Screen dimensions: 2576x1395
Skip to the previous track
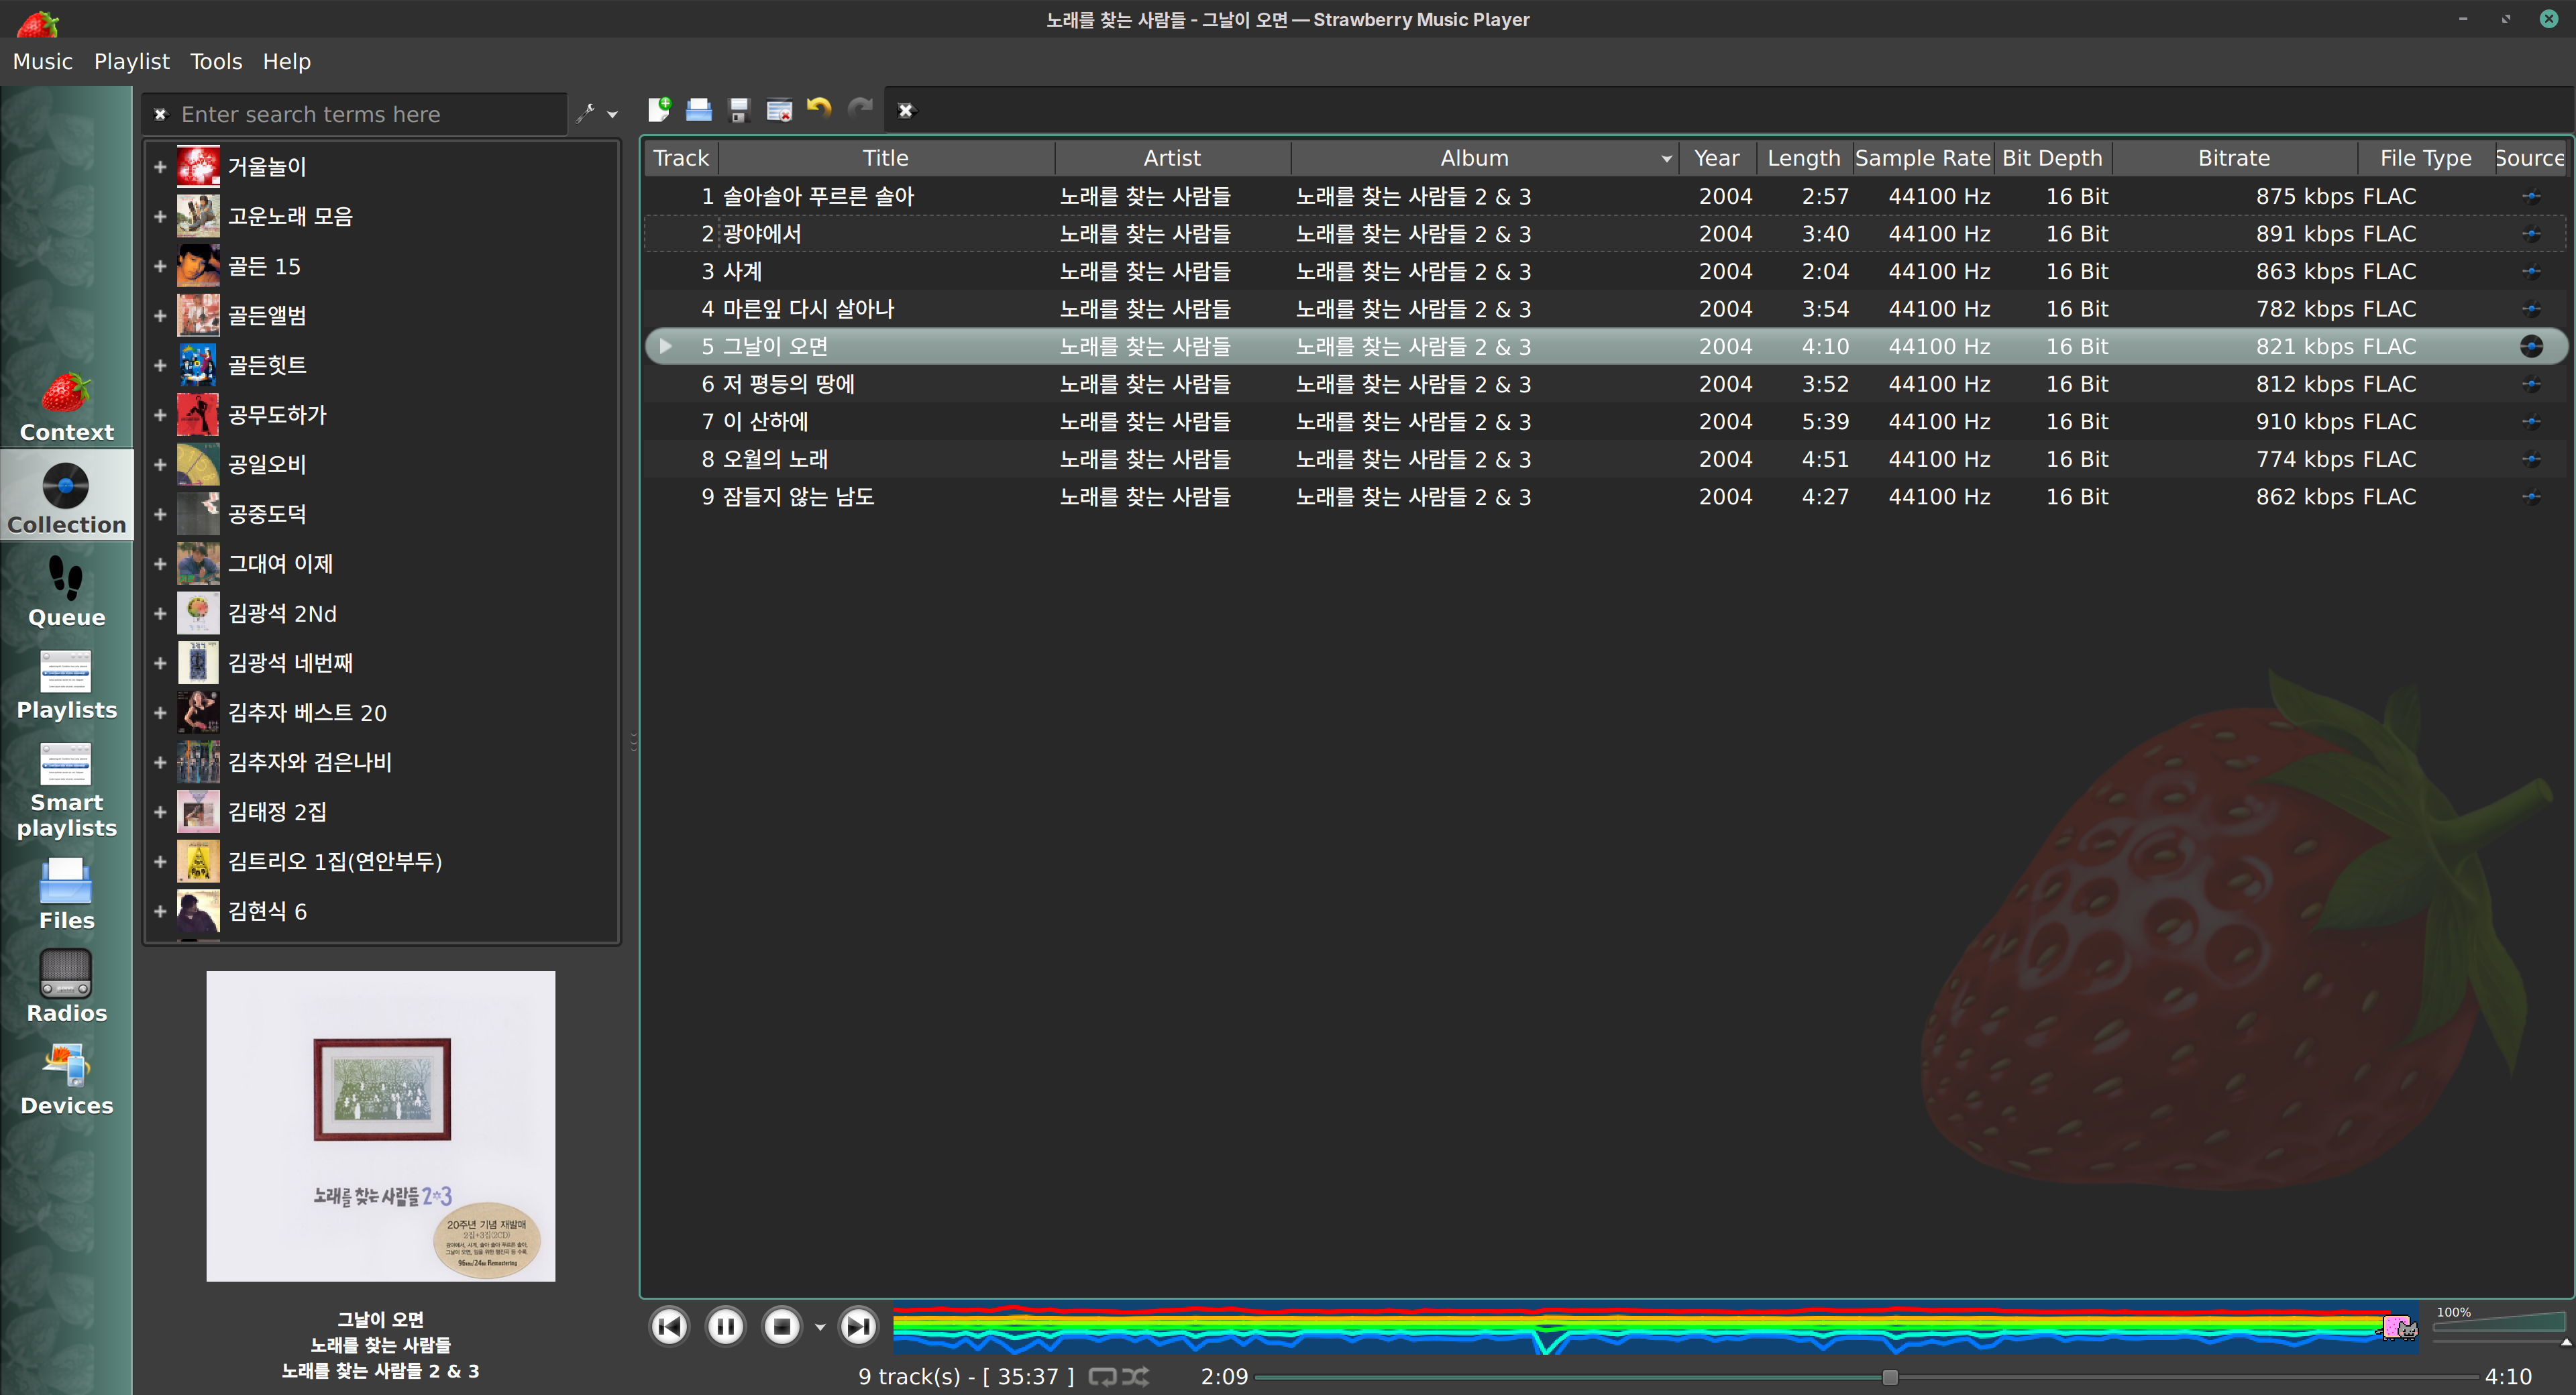(669, 1327)
